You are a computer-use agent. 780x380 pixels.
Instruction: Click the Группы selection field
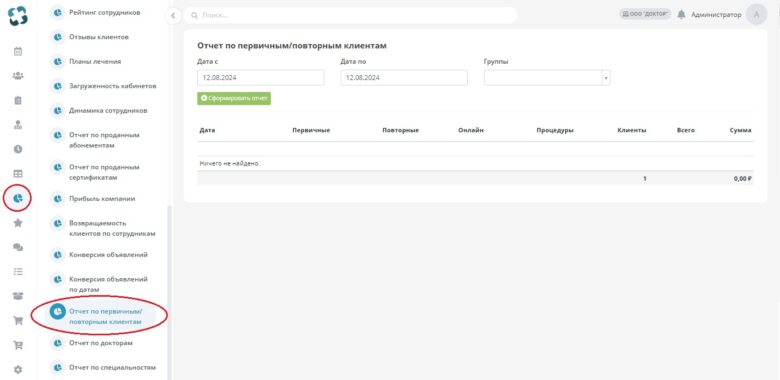click(547, 78)
